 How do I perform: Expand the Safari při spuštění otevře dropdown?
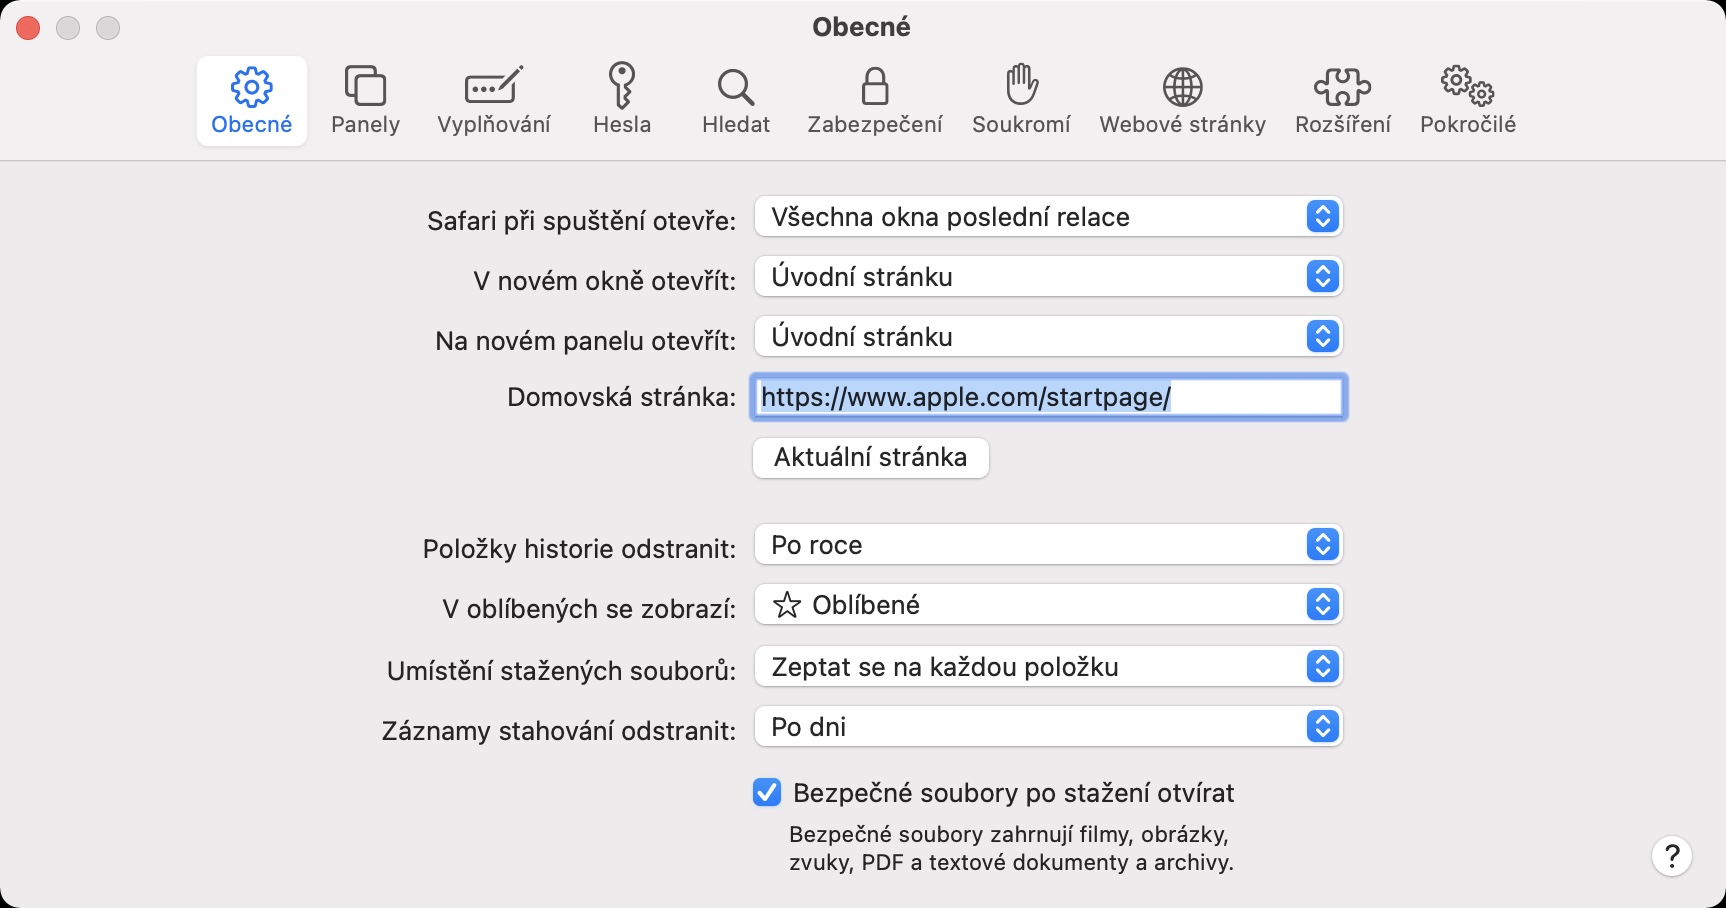click(x=1047, y=217)
